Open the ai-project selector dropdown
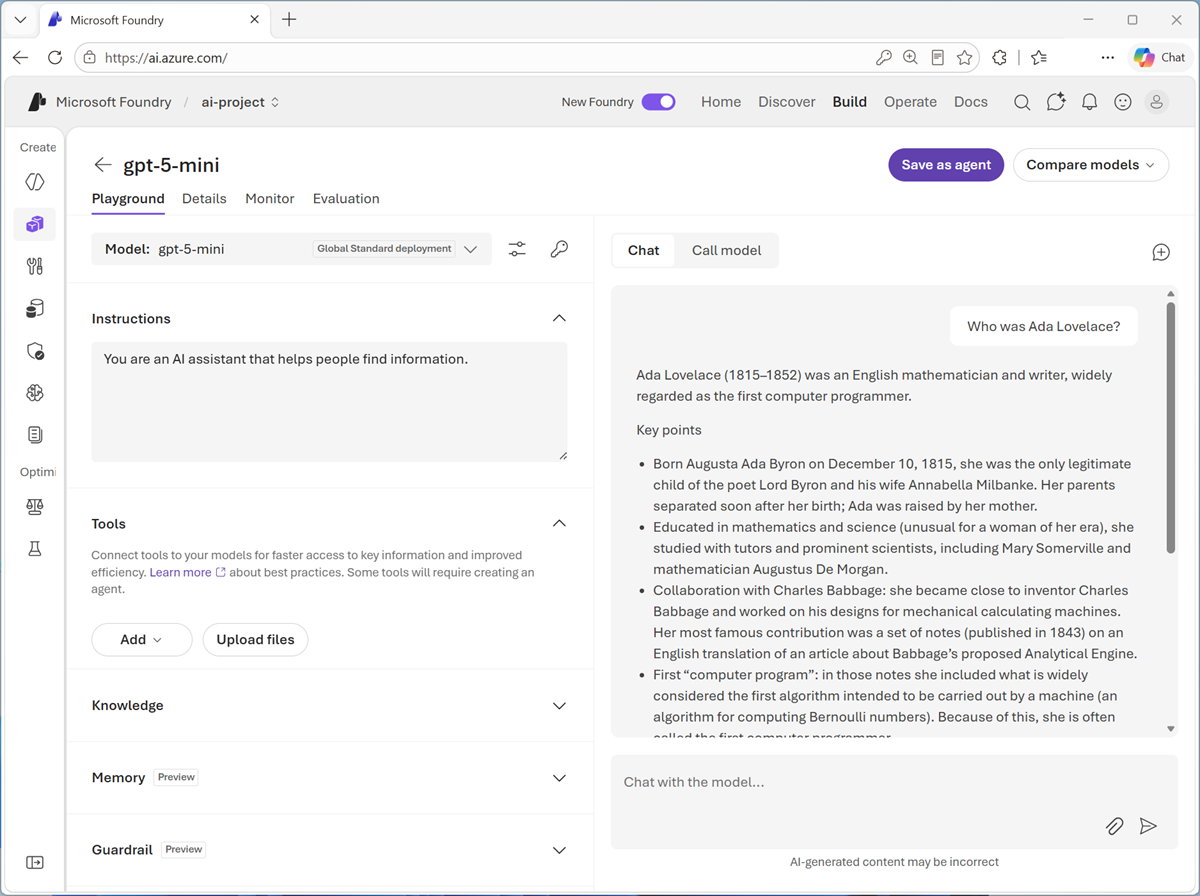1200x896 pixels. point(240,102)
